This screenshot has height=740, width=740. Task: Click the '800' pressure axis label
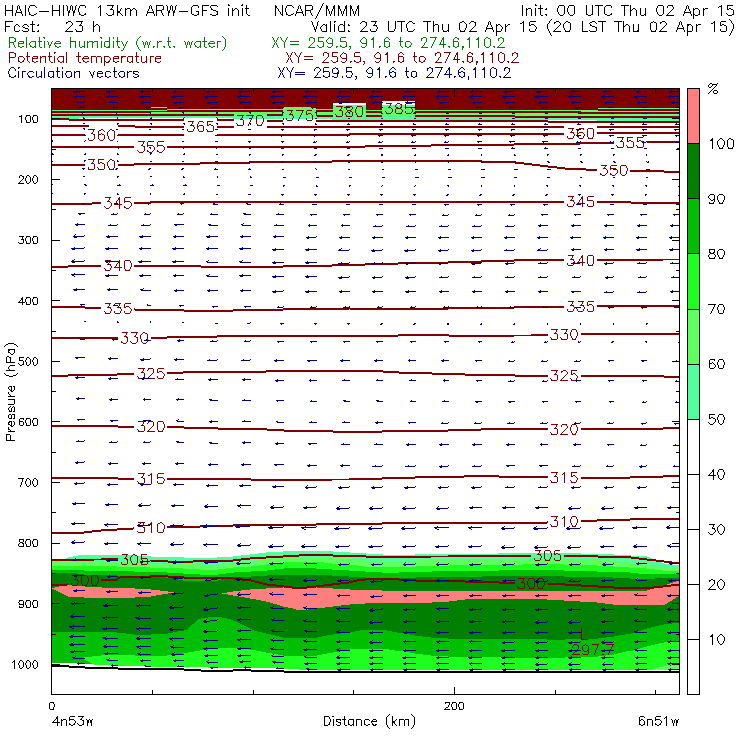coord(28,543)
